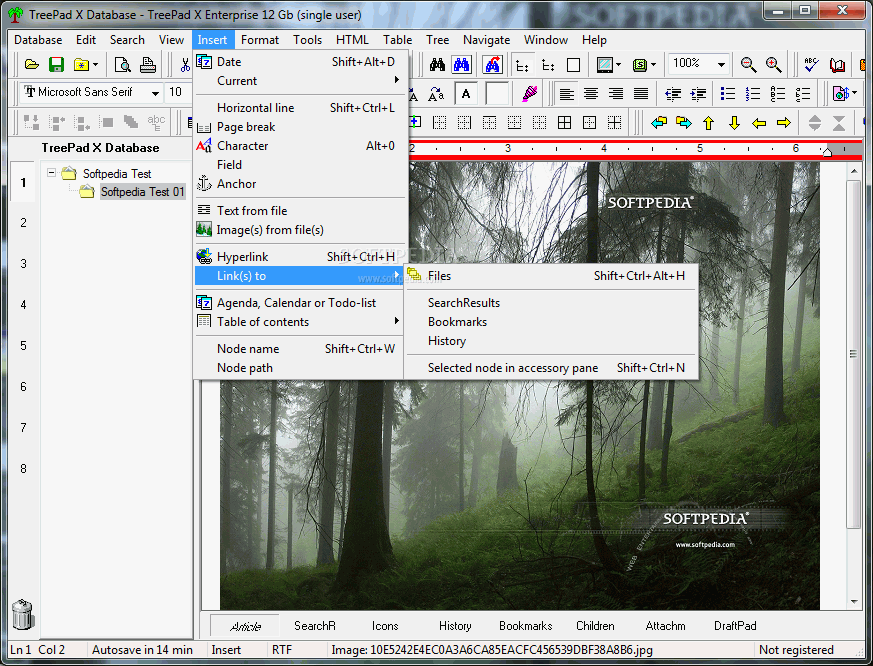Viewport: 873px width, 666px height.
Task: Apply uppercase lettered list formatting
Action: coord(778,94)
